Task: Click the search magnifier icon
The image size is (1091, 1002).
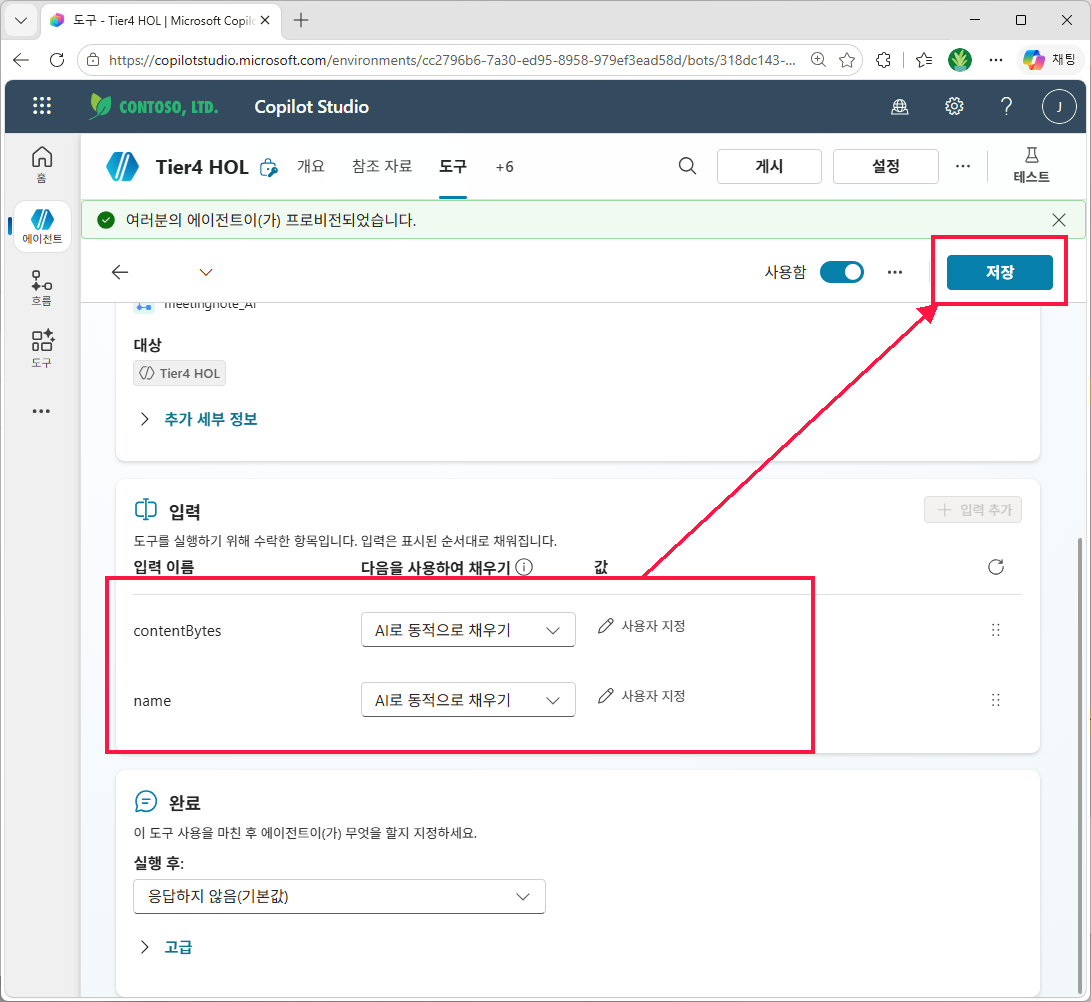Action: 687,166
